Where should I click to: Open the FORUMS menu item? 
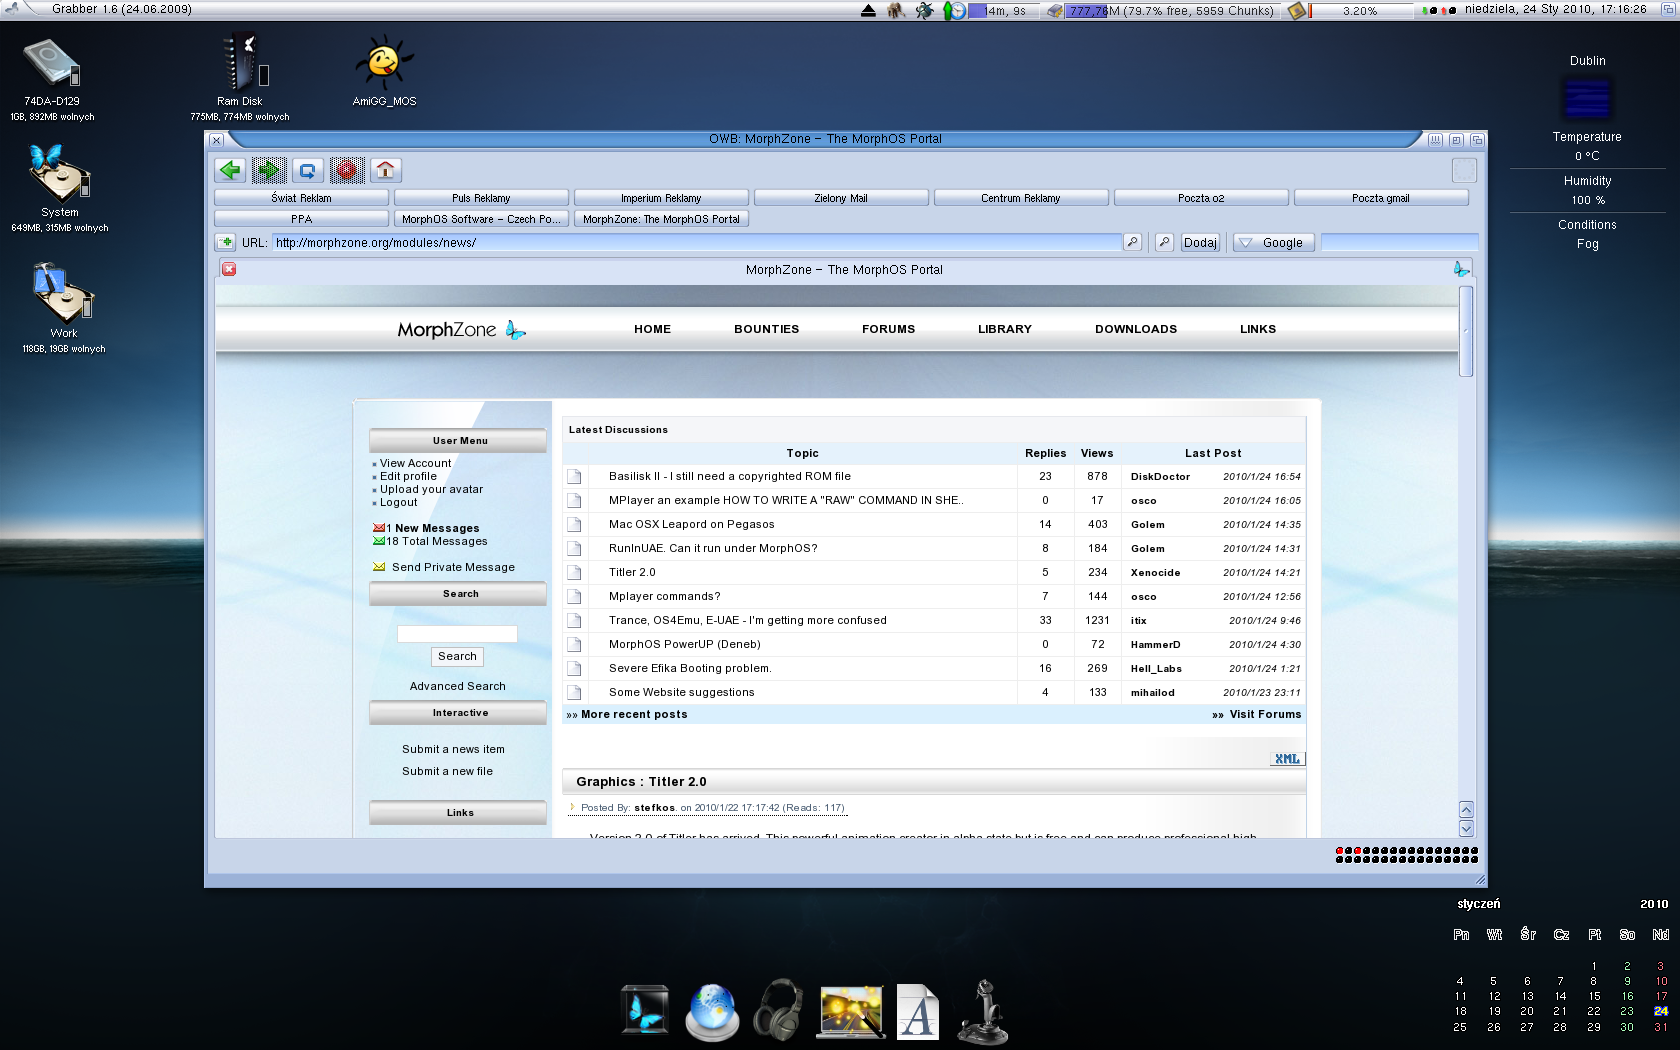(888, 329)
